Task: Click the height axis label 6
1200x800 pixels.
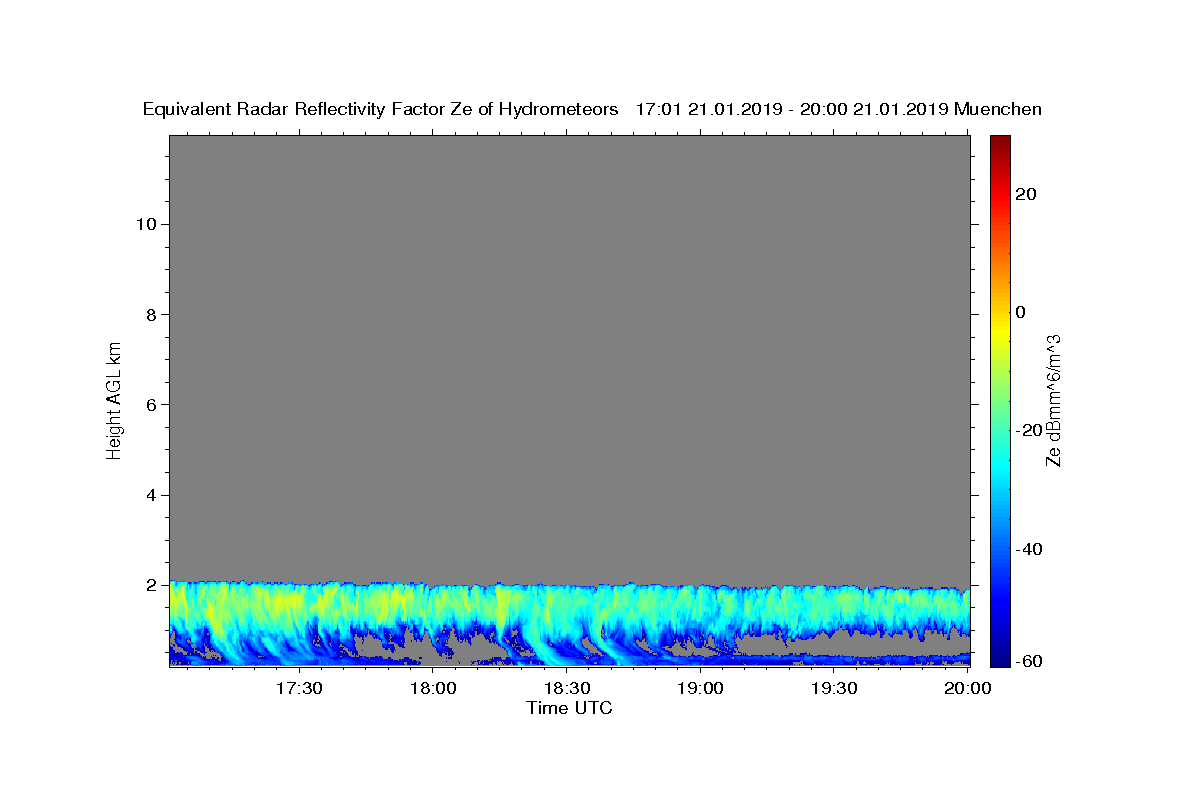Action: [x=151, y=405]
